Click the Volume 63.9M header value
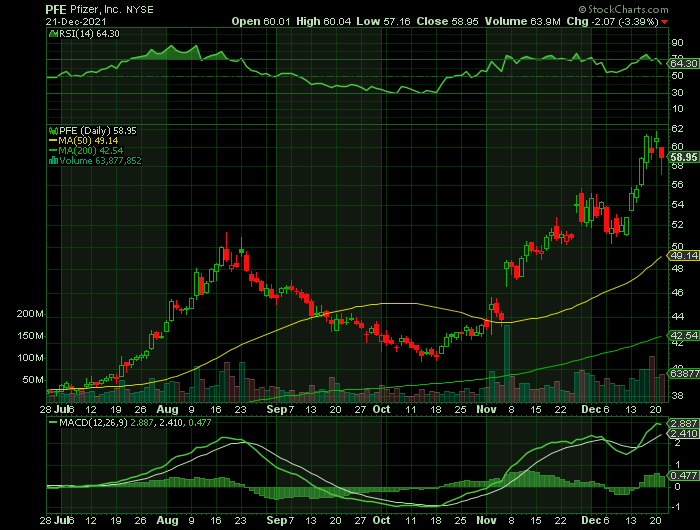This screenshot has width=700, height=530. [x=523, y=21]
